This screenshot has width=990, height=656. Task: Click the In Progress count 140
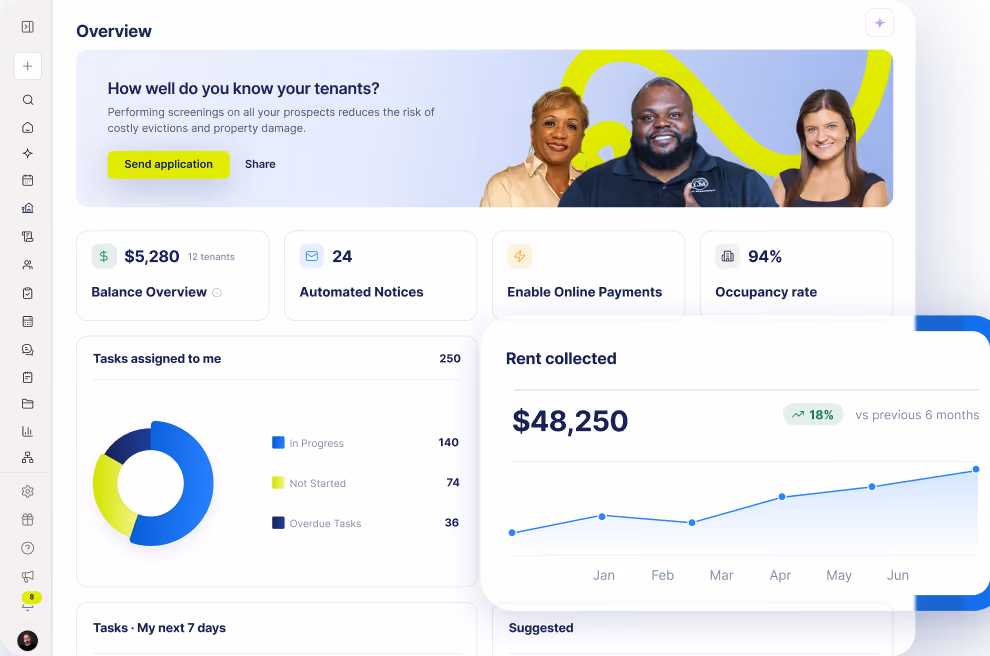point(449,443)
